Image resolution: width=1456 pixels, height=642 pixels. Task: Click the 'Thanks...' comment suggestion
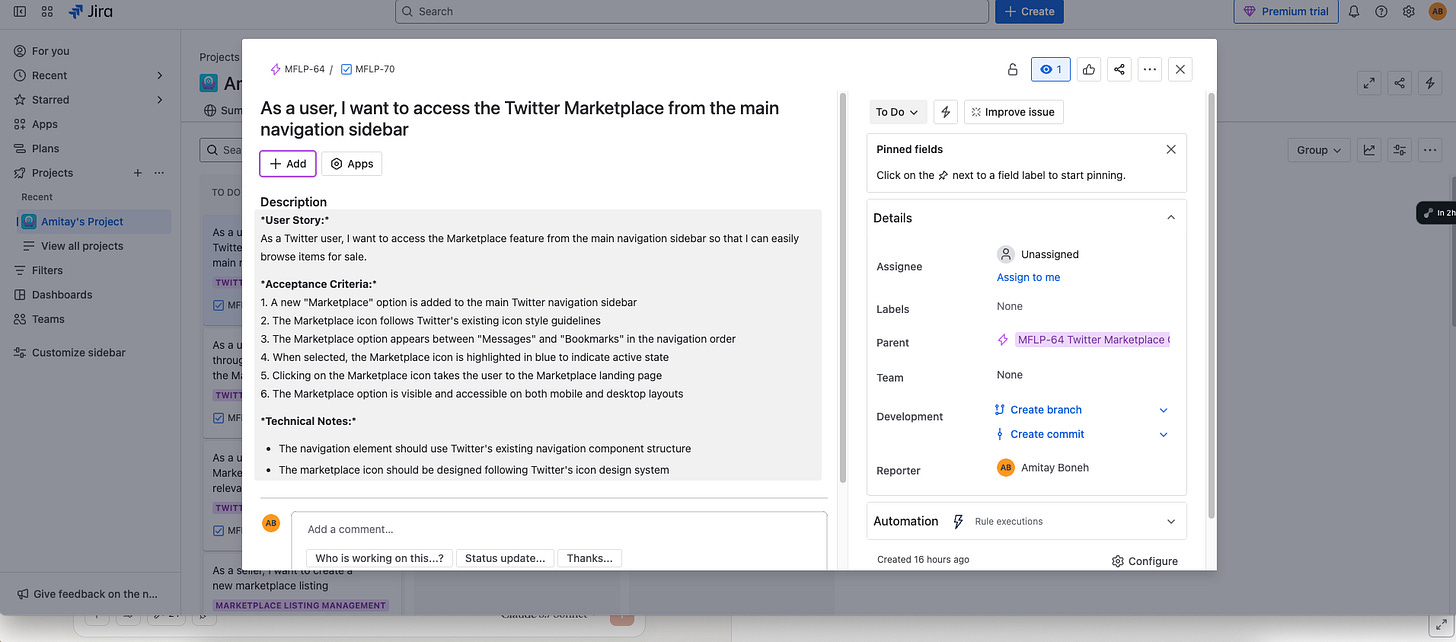click(590, 558)
